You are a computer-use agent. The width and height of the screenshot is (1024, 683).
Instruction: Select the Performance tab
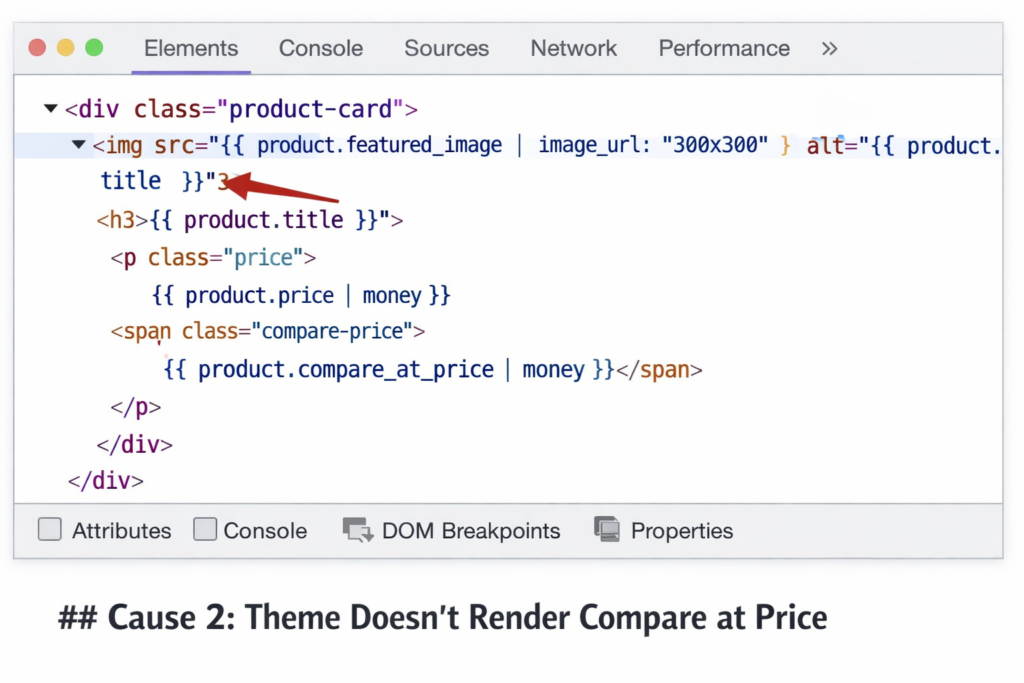click(x=724, y=48)
